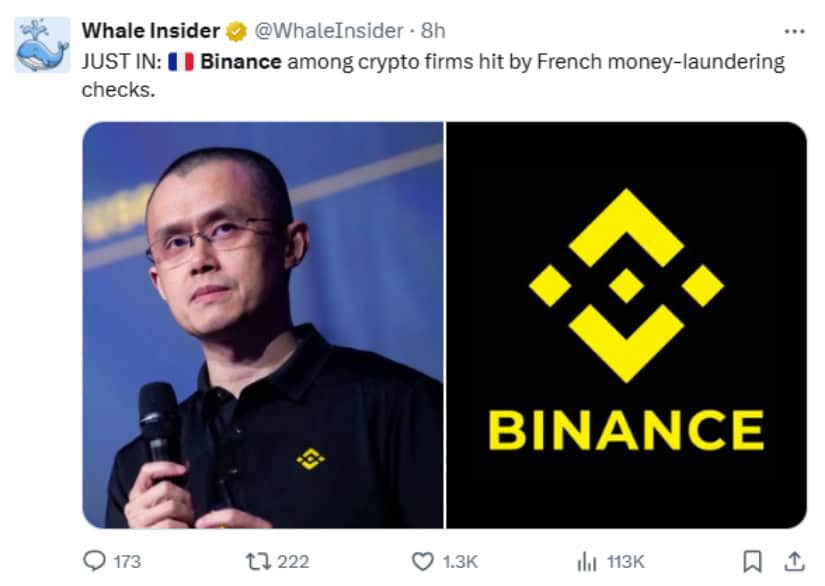Image resolution: width=825 pixels, height=586 pixels.
Task: Open the @WhaleInsider handle link
Action: point(329,31)
